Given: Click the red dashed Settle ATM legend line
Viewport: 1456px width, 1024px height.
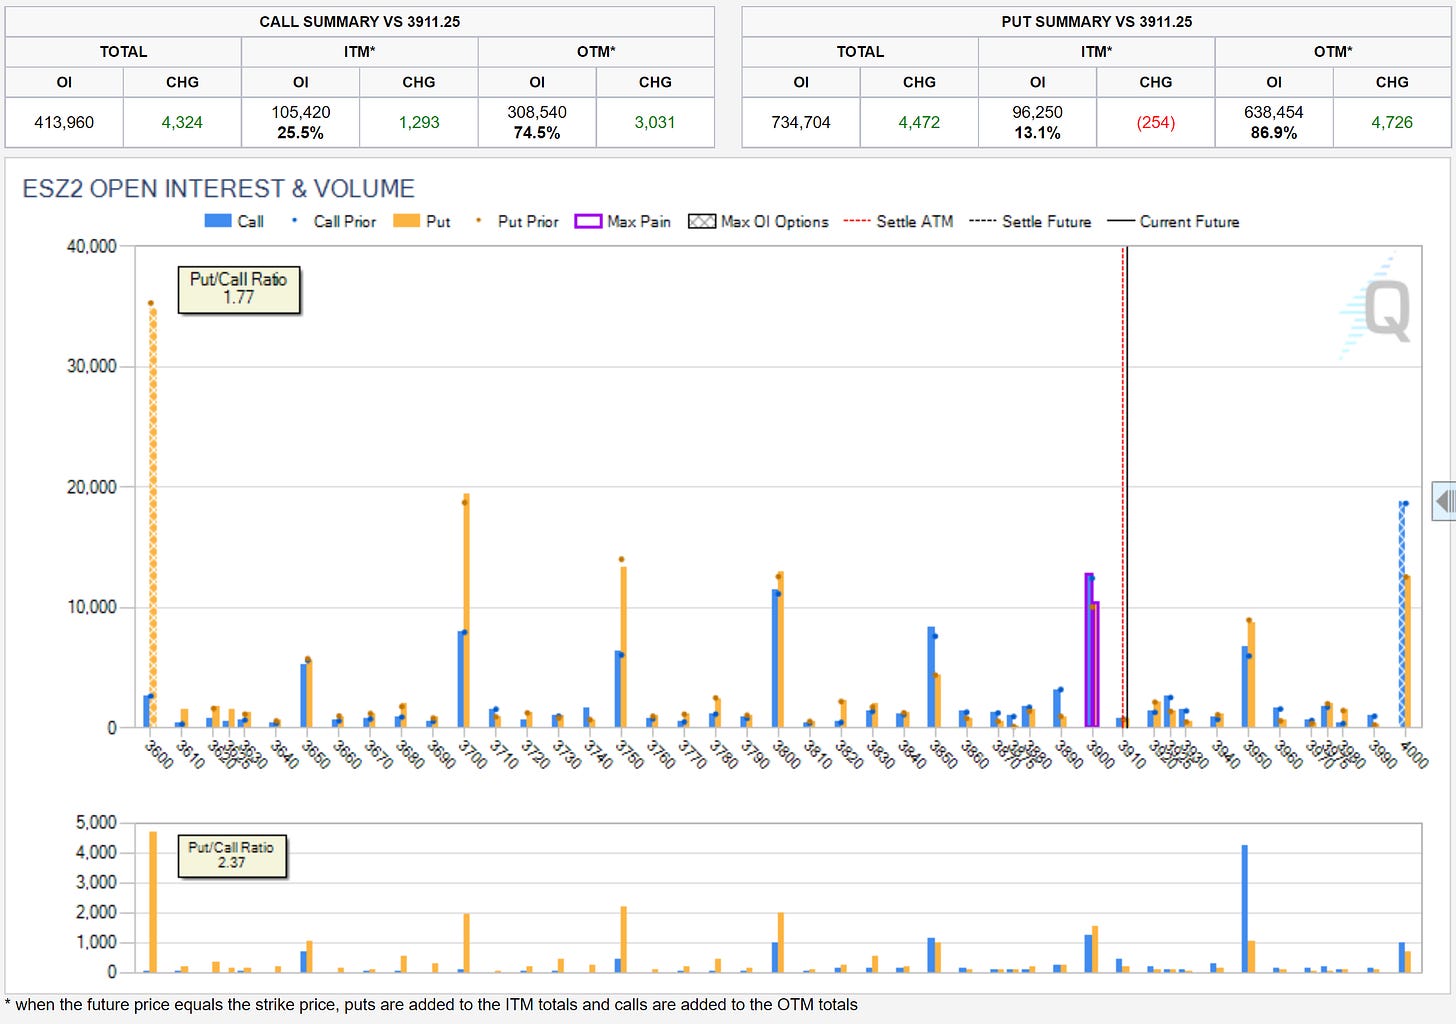Looking at the screenshot, I should tap(857, 221).
